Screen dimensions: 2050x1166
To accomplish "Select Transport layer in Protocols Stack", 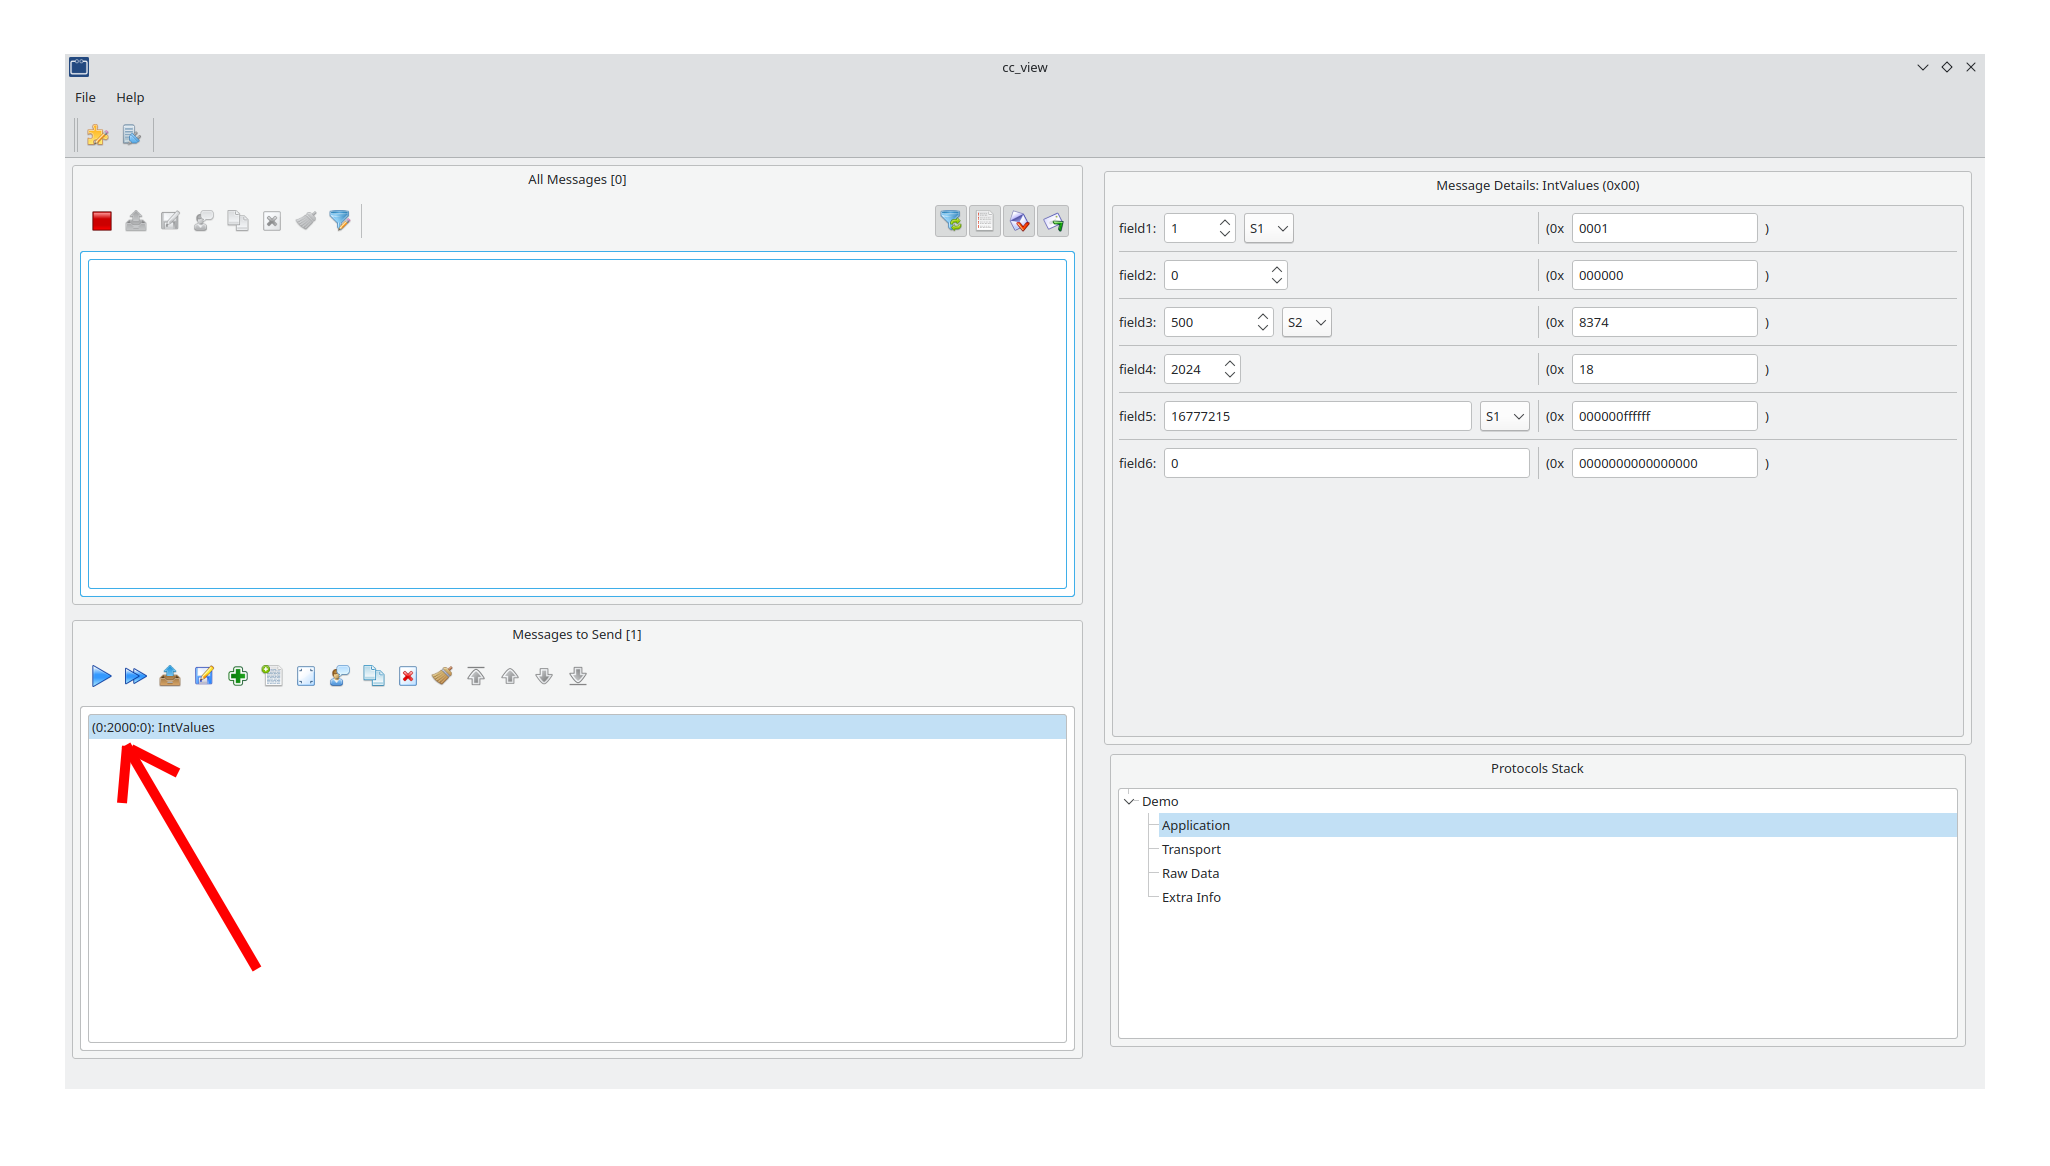I will click(1191, 849).
